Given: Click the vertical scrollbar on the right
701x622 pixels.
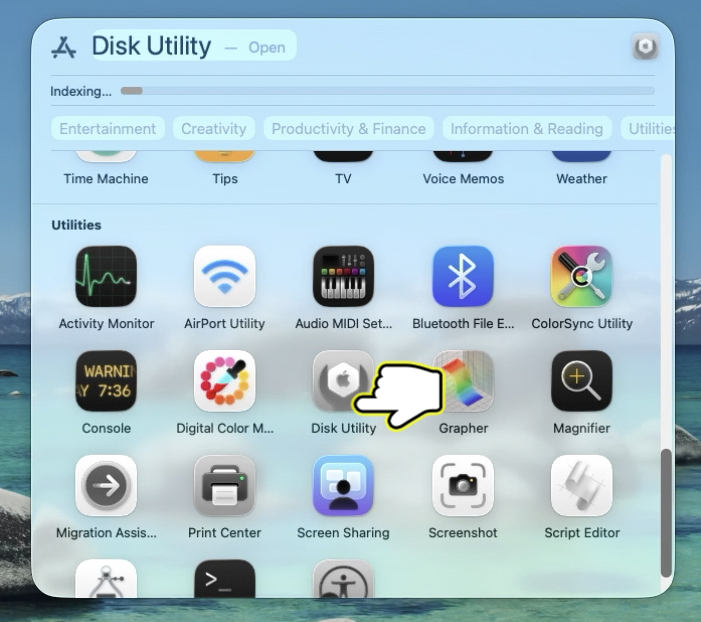Looking at the screenshot, I should click(x=666, y=512).
